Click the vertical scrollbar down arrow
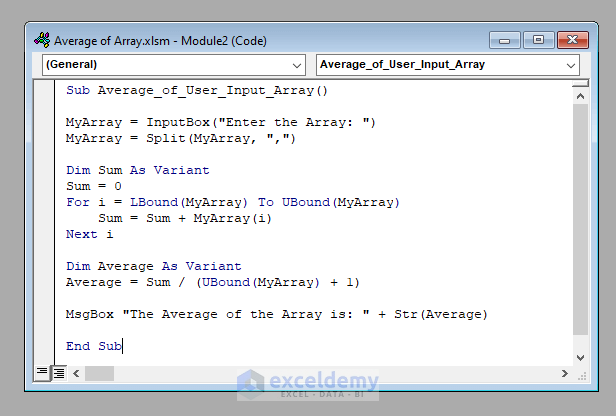 tap(580, 357)
